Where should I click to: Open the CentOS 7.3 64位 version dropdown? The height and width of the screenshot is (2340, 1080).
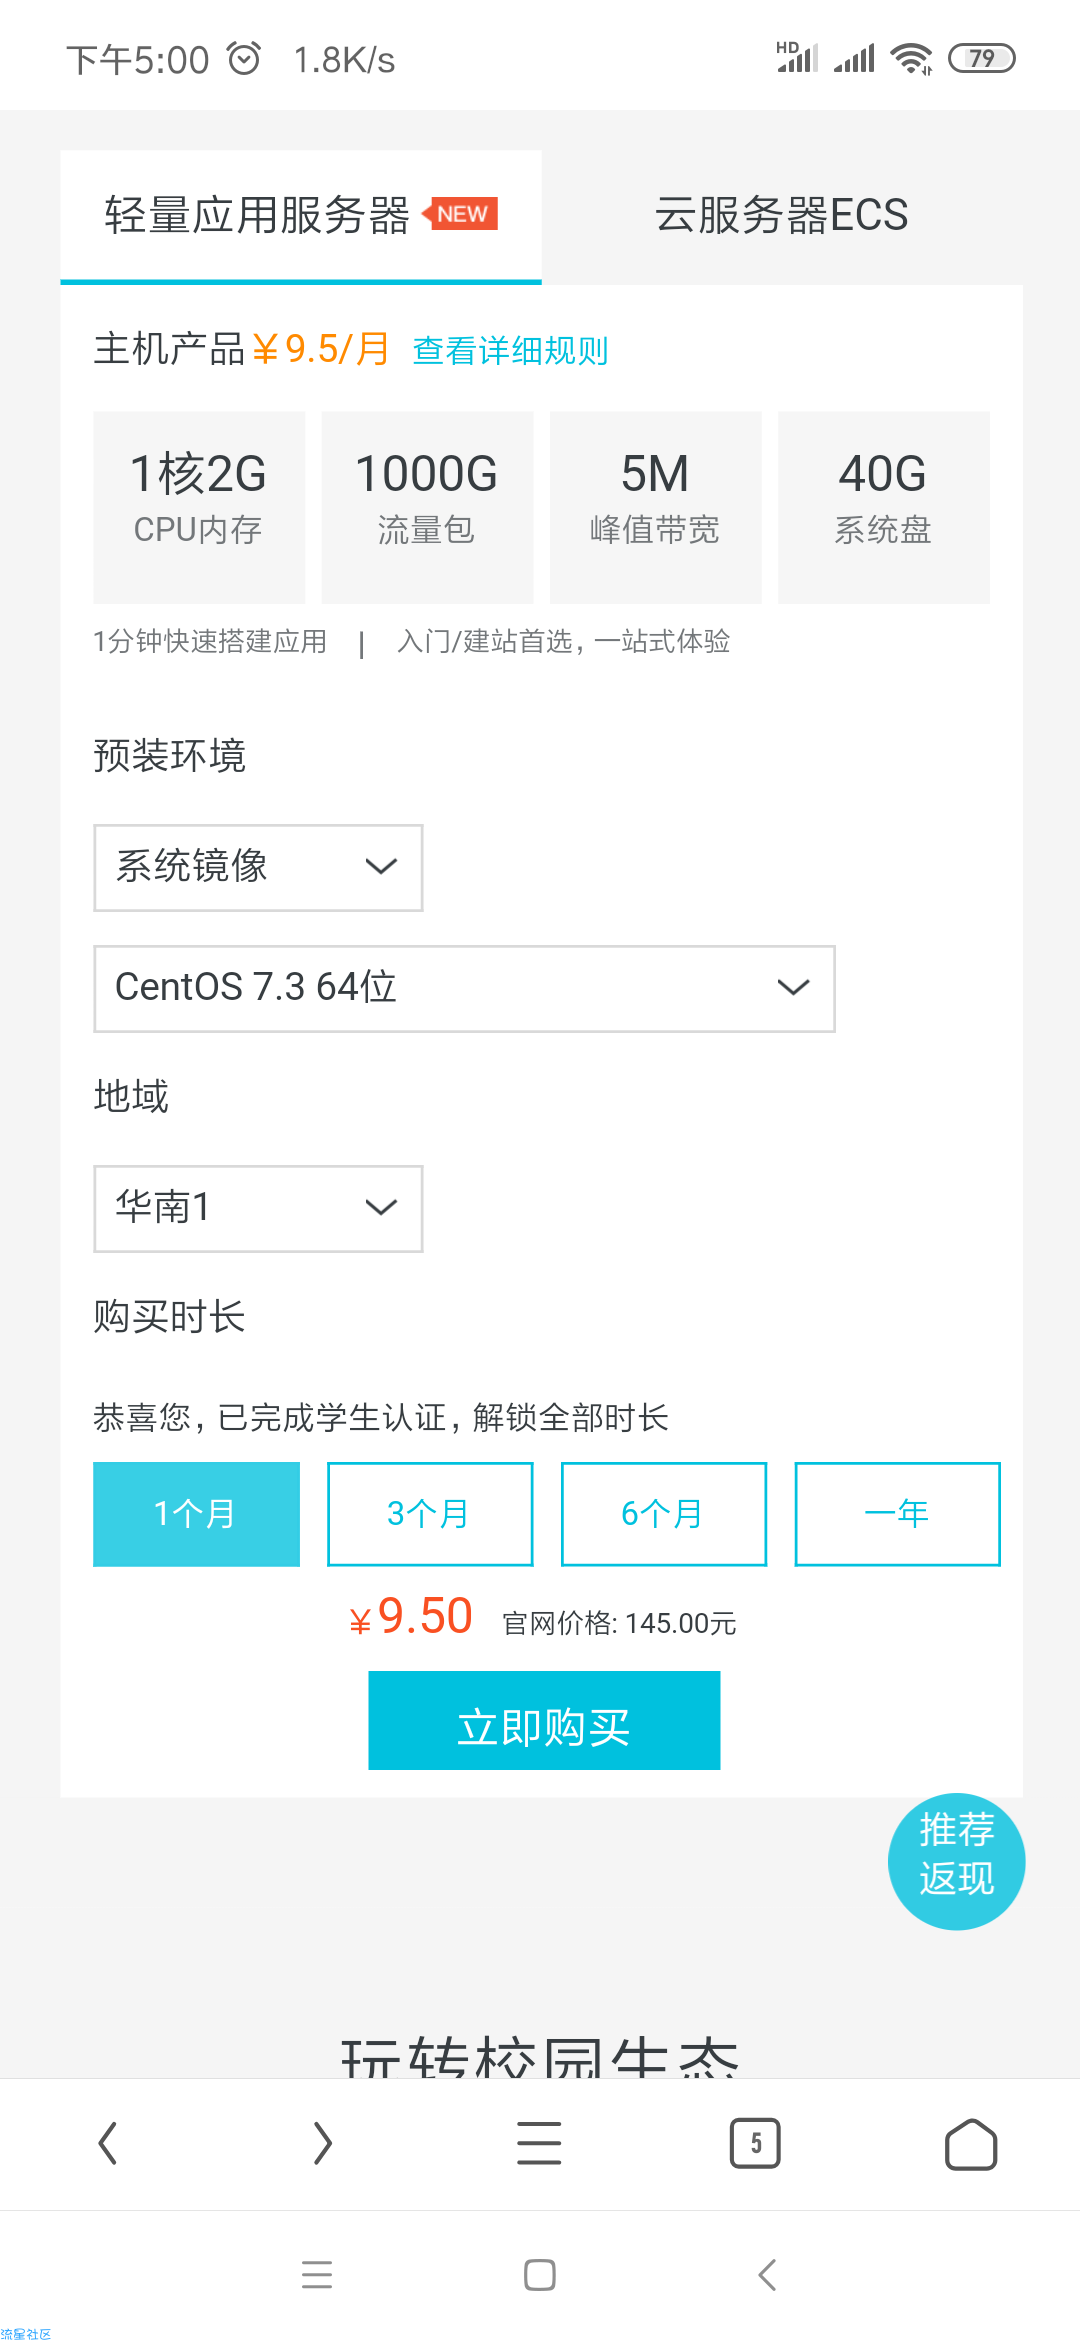click(464, 989)
